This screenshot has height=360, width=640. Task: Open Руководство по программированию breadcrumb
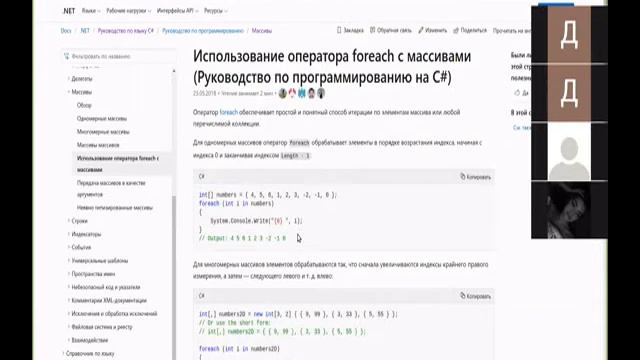pyautogui.click(x=203, y=31)
